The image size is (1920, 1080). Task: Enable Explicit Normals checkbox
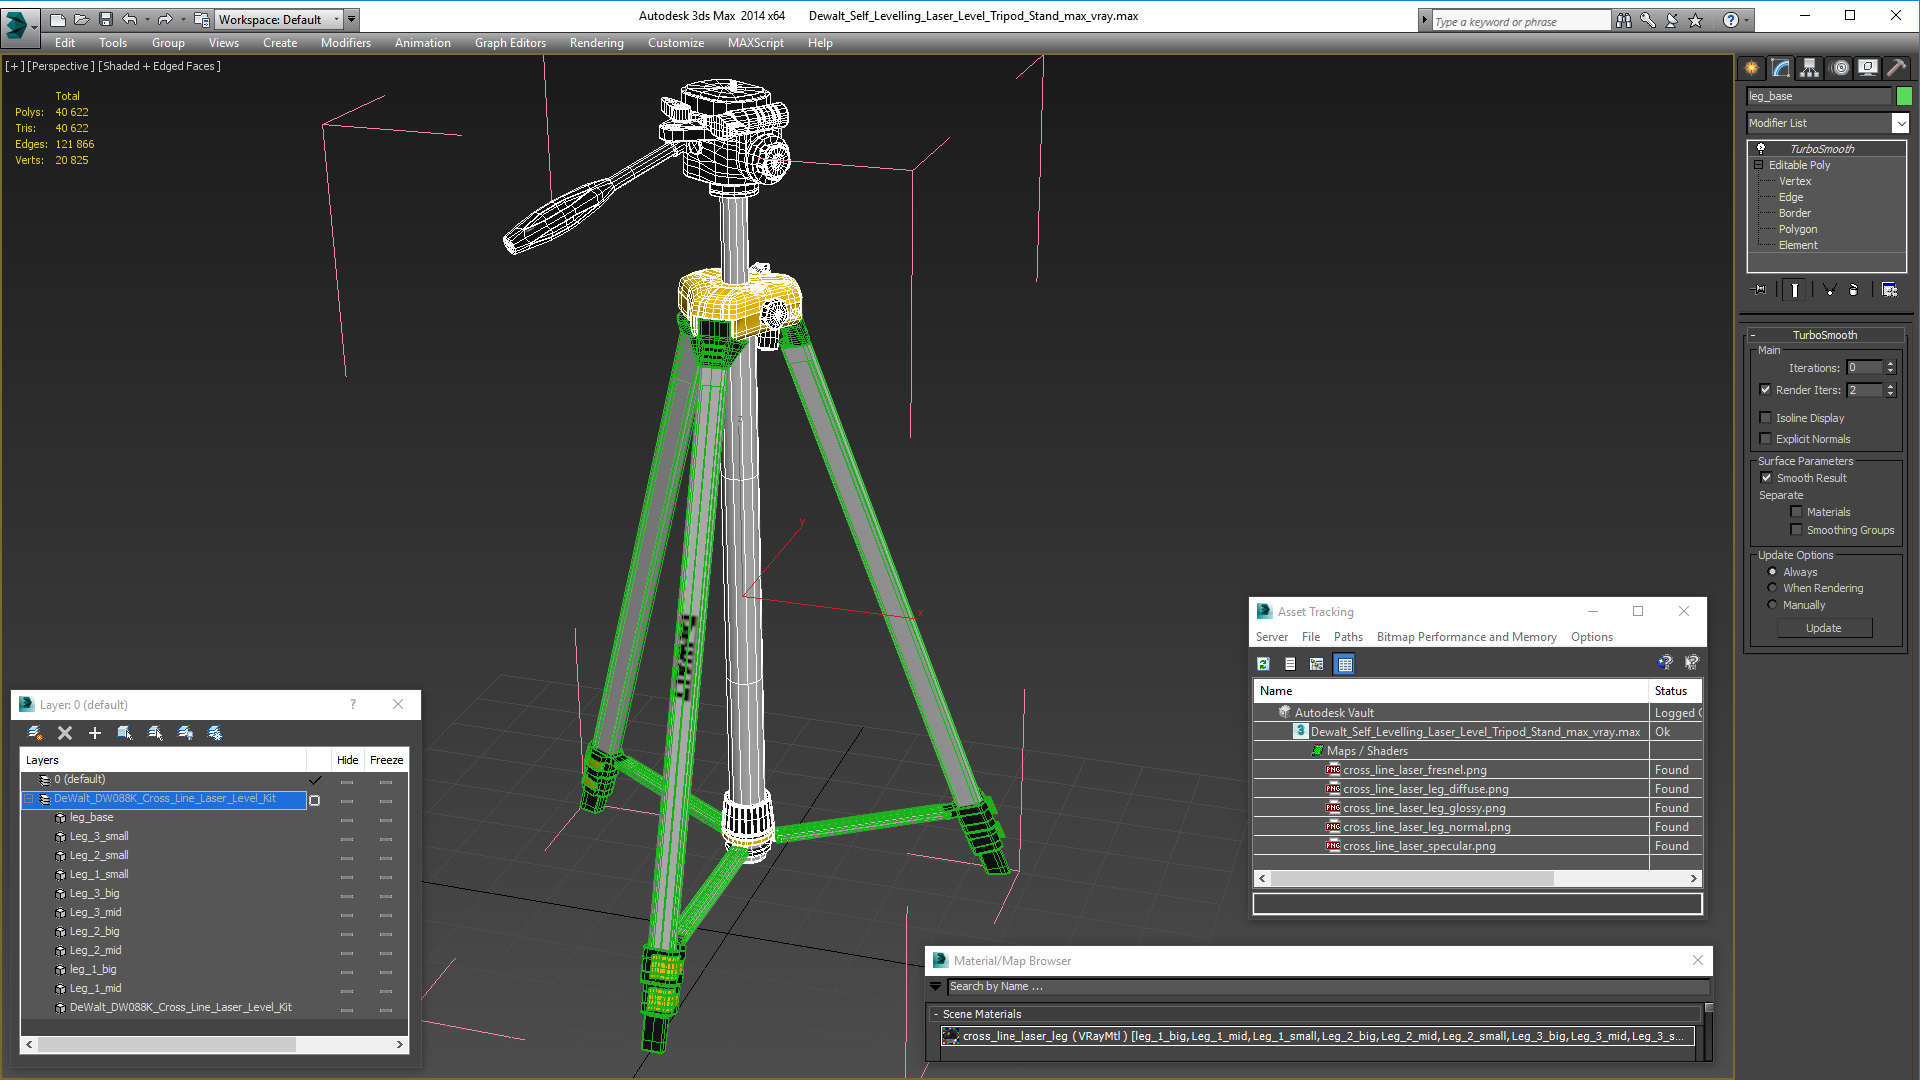coord(1765,439)
